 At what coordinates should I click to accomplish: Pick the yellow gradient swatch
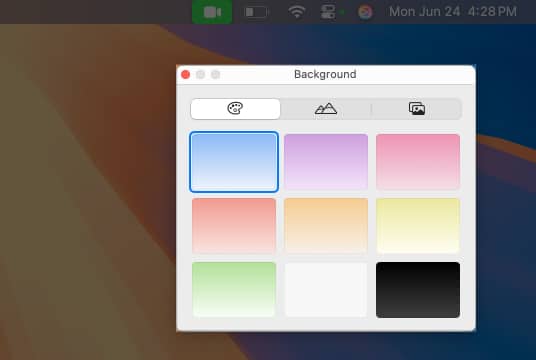click(x=418, y=226)
